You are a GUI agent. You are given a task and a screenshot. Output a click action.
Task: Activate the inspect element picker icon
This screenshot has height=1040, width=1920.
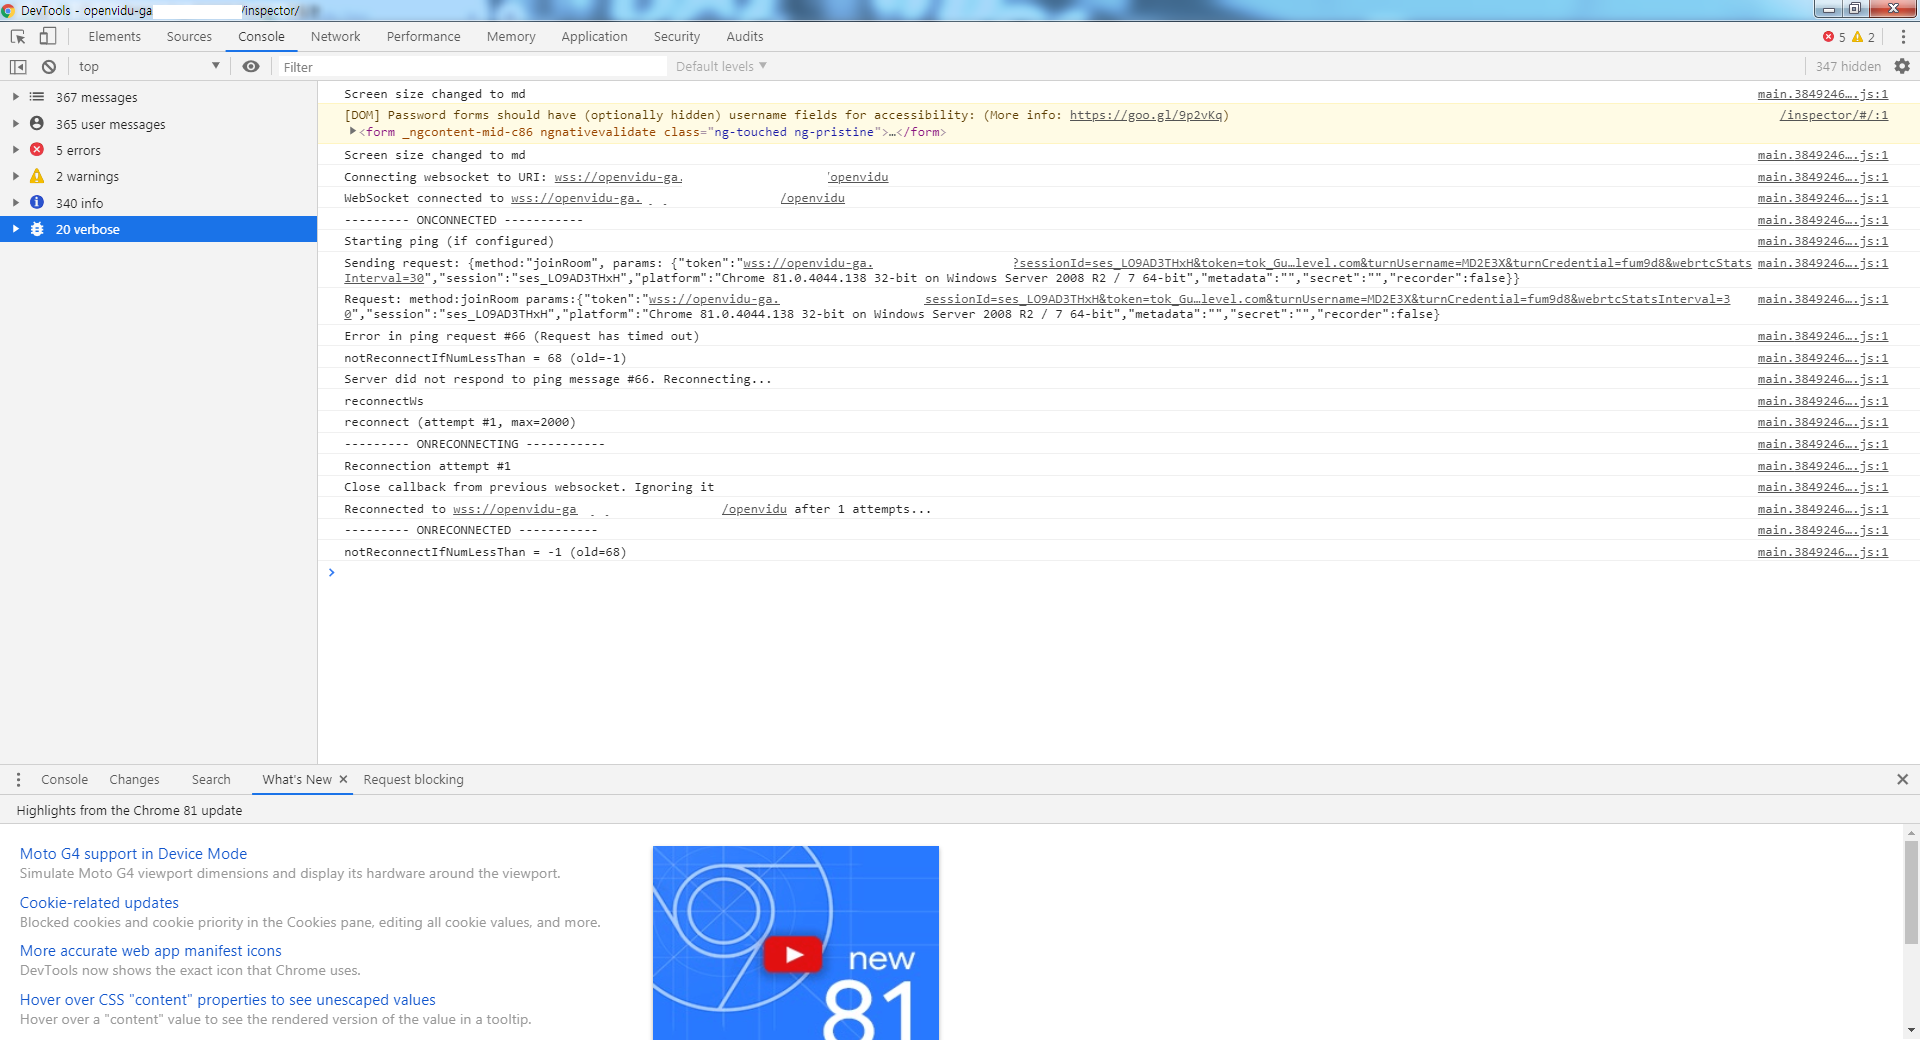pyautogui.click(x=18, y=37)
